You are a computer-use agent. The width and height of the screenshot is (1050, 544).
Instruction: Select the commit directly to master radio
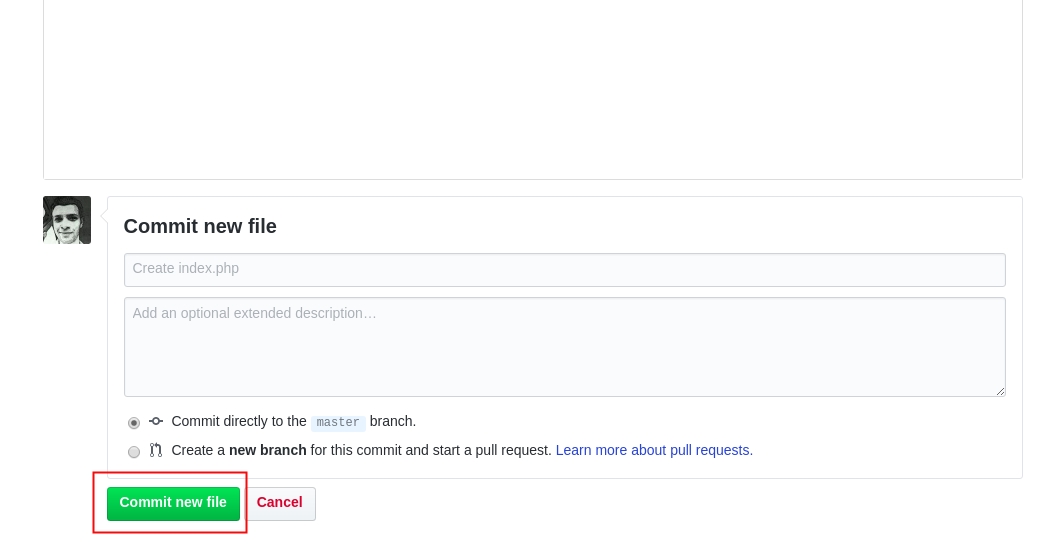[x=134, y=423]
